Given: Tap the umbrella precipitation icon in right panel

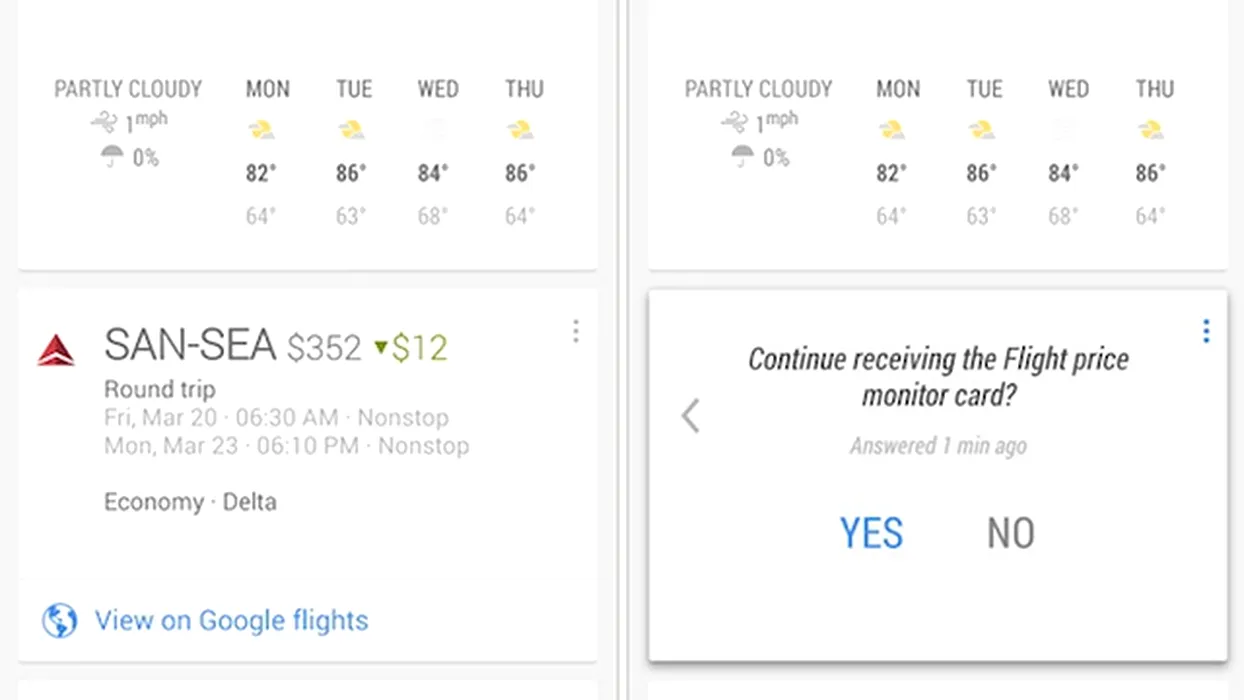Looking at the screenshot, I should [742, 157].
